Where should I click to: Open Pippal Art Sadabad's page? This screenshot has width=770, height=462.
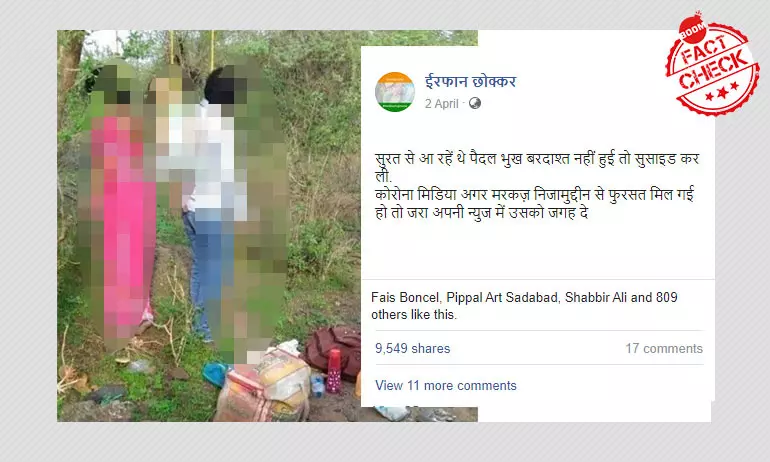(502, 298)
